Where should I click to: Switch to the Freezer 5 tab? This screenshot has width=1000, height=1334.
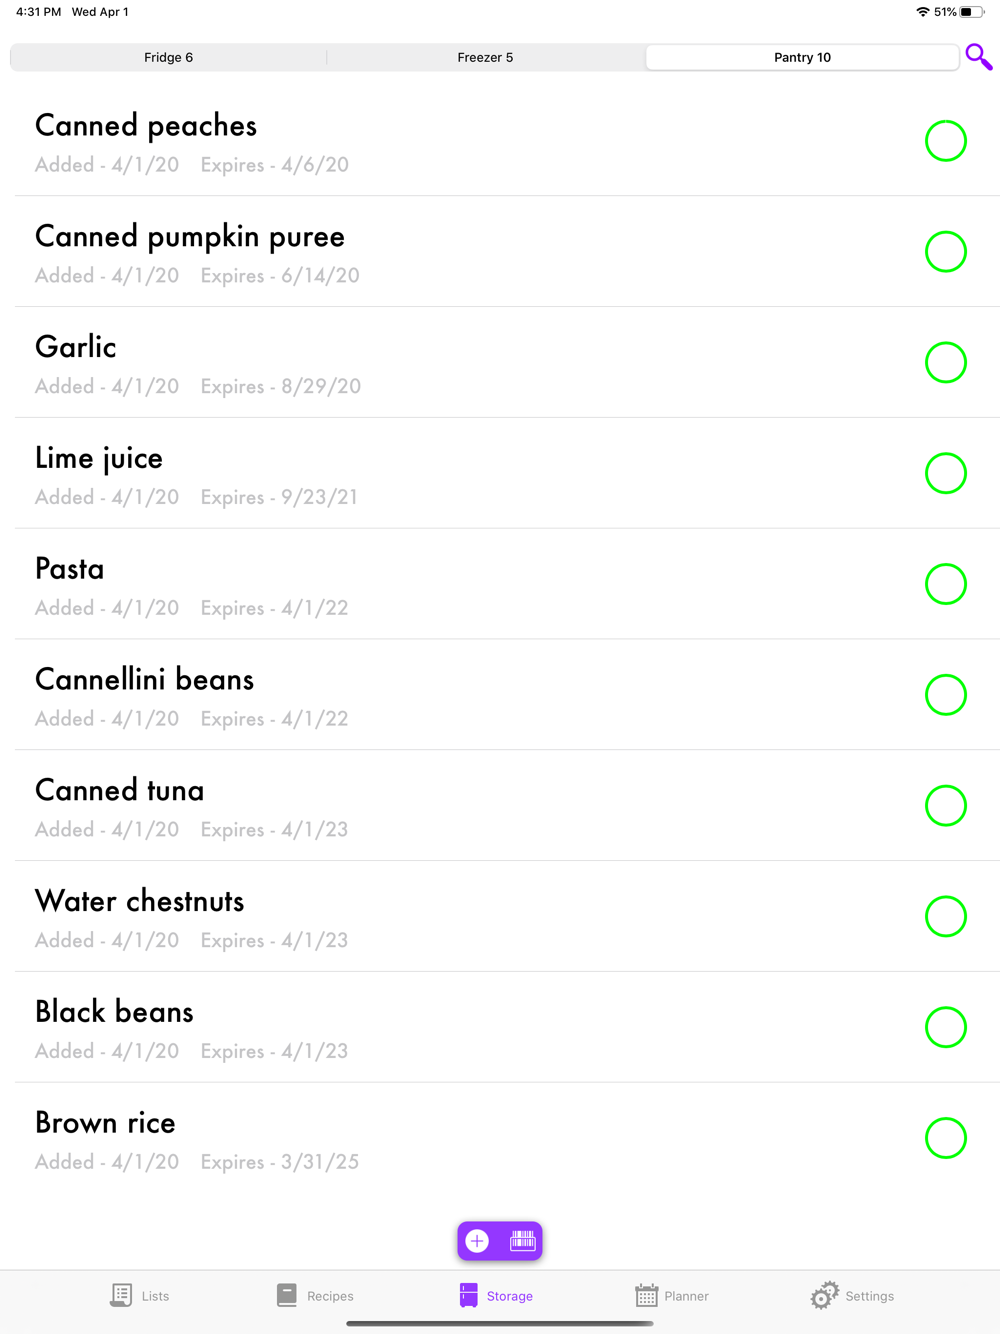pyautogui.click(x=485, y=57)
